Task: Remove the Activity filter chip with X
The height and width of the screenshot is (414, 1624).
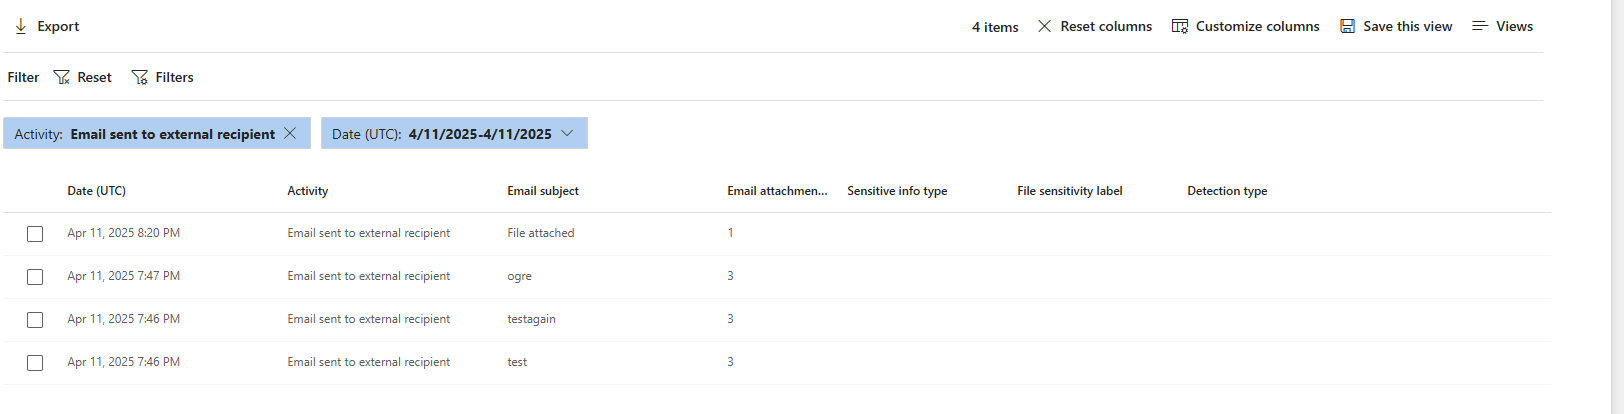Action: (x=290, y=133)
